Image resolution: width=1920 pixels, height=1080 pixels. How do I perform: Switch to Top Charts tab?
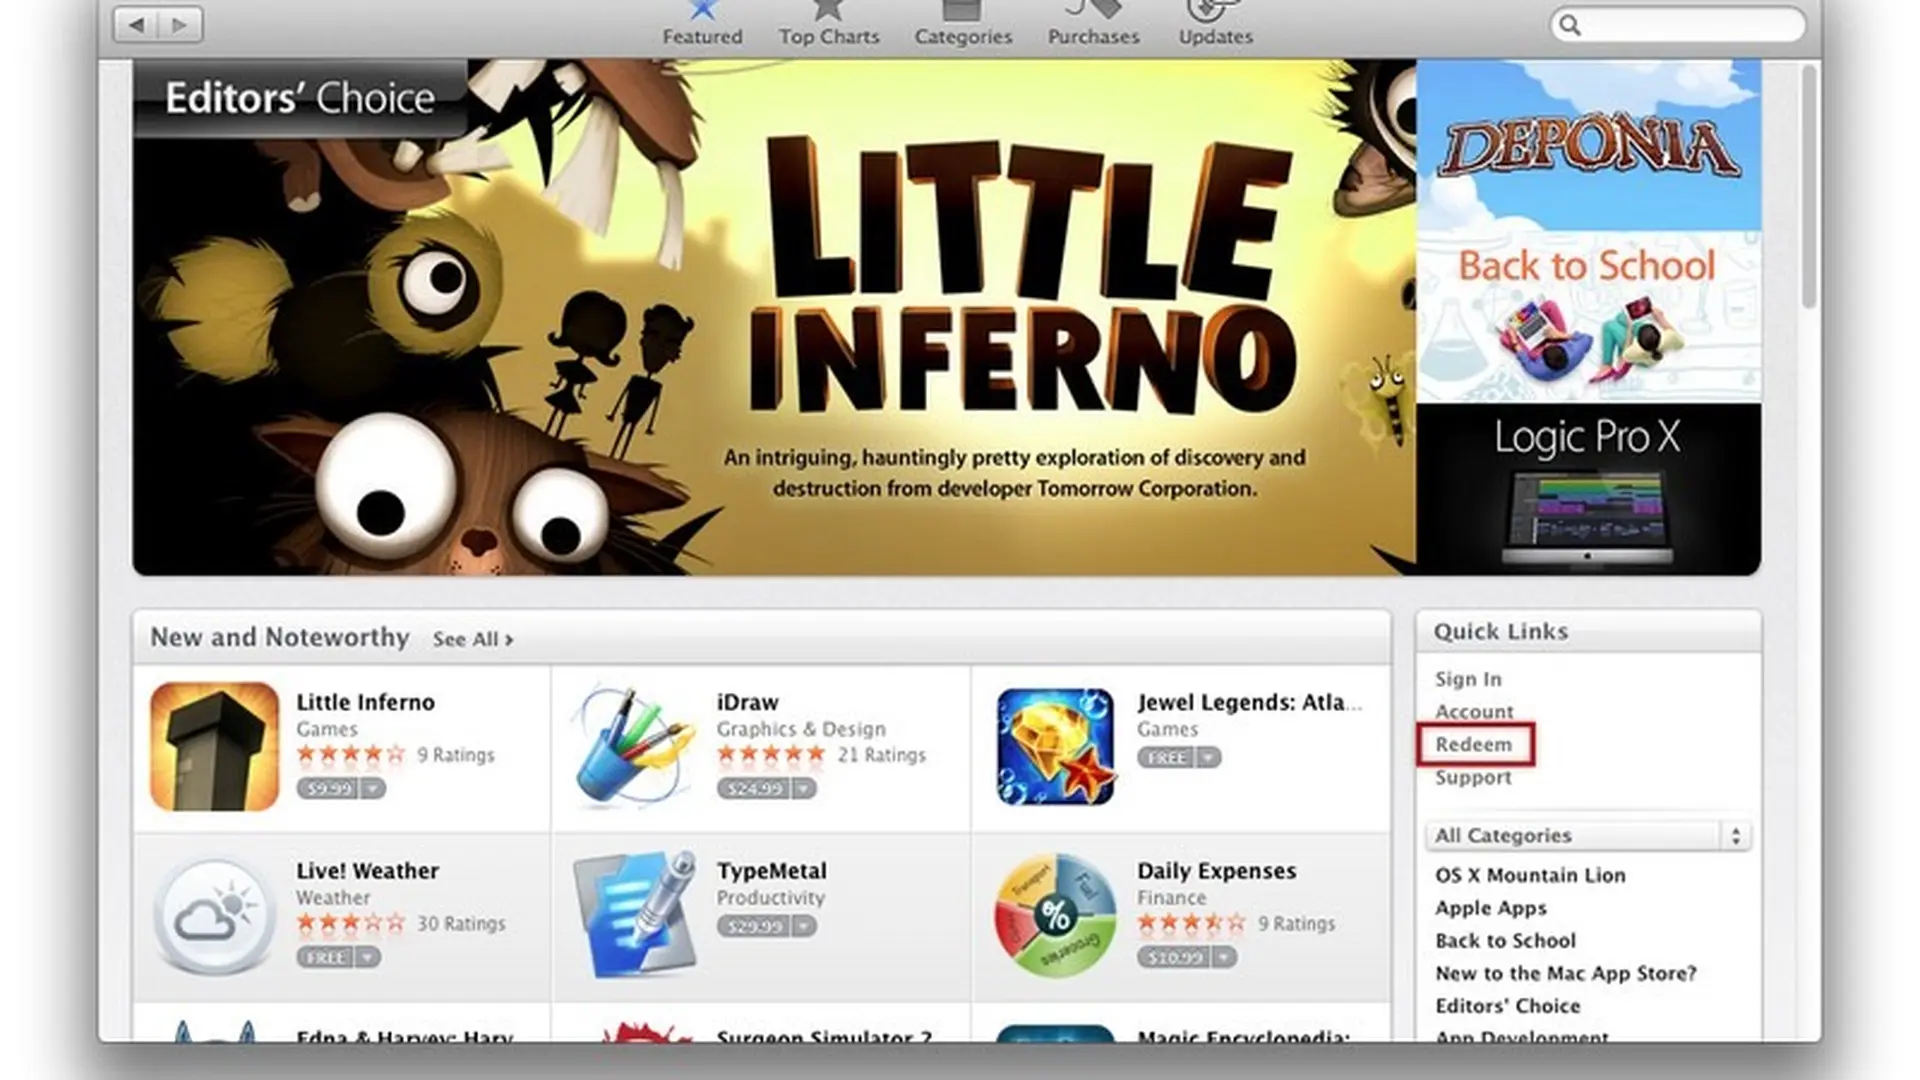tap(829, 24)
